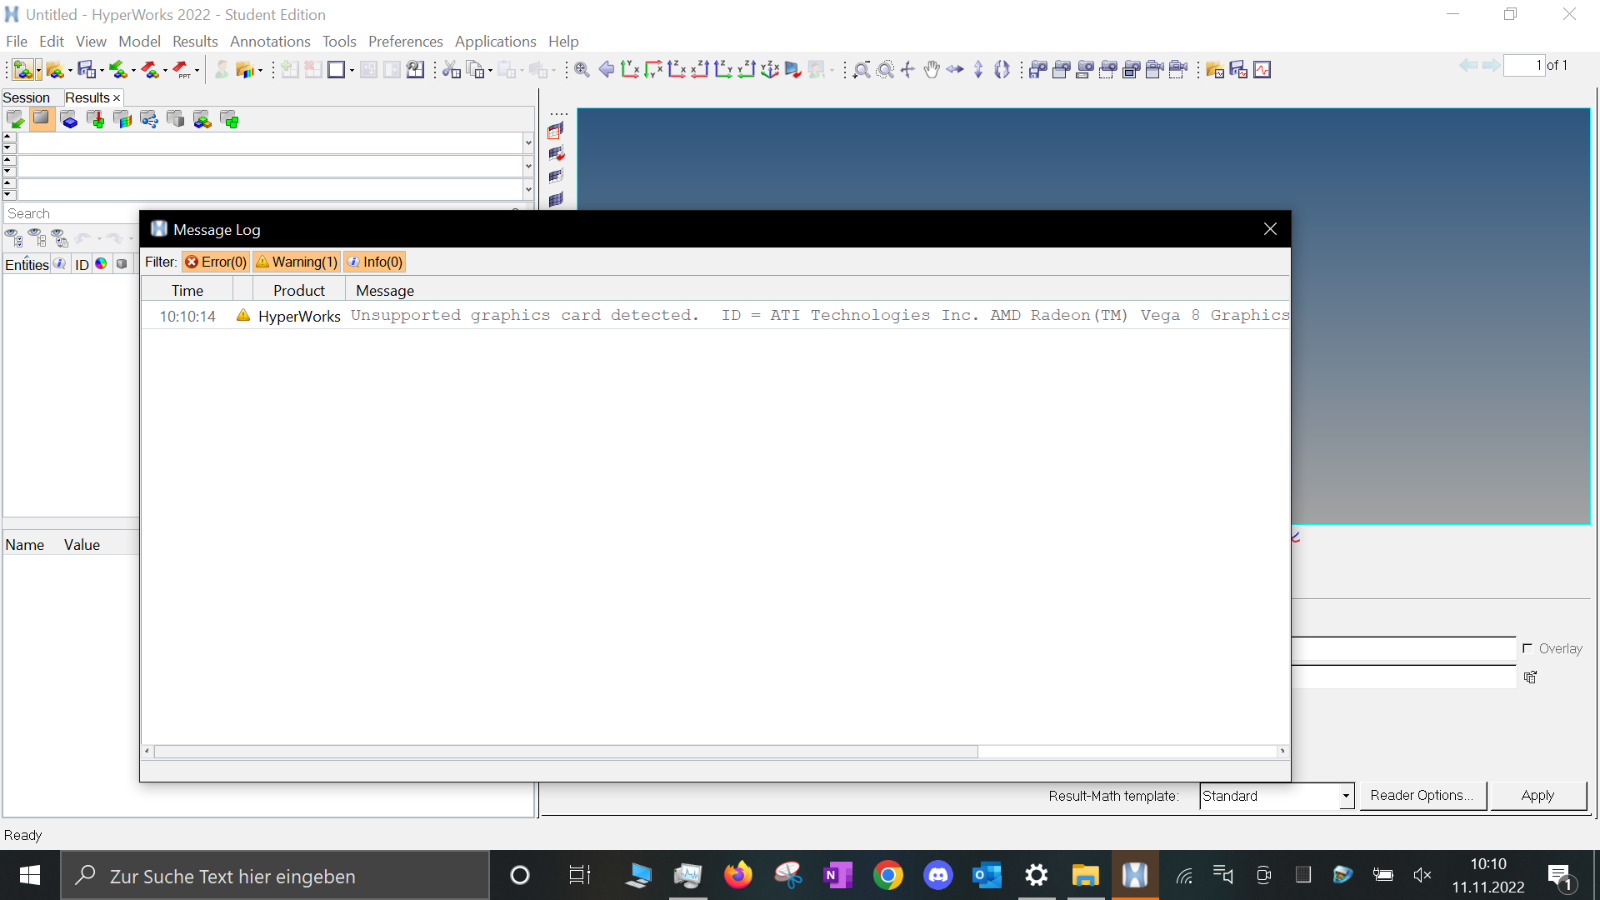This screenshot has width=1600, height=900.
Task: Expand the second browser filter dropdown
Action: 528,166
